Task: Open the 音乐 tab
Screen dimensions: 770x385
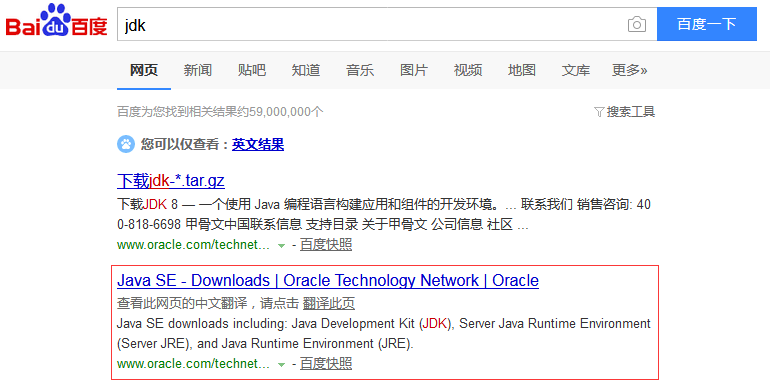Action: 360,70
